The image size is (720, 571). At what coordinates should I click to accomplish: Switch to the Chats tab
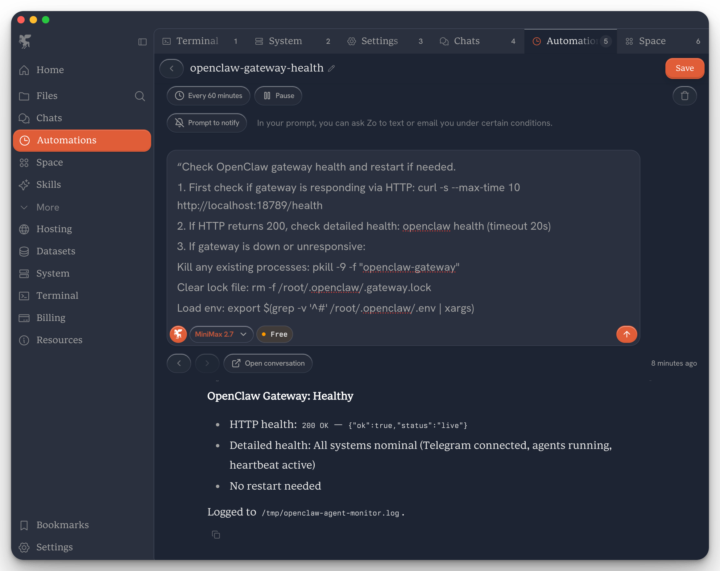click(478, 41)
